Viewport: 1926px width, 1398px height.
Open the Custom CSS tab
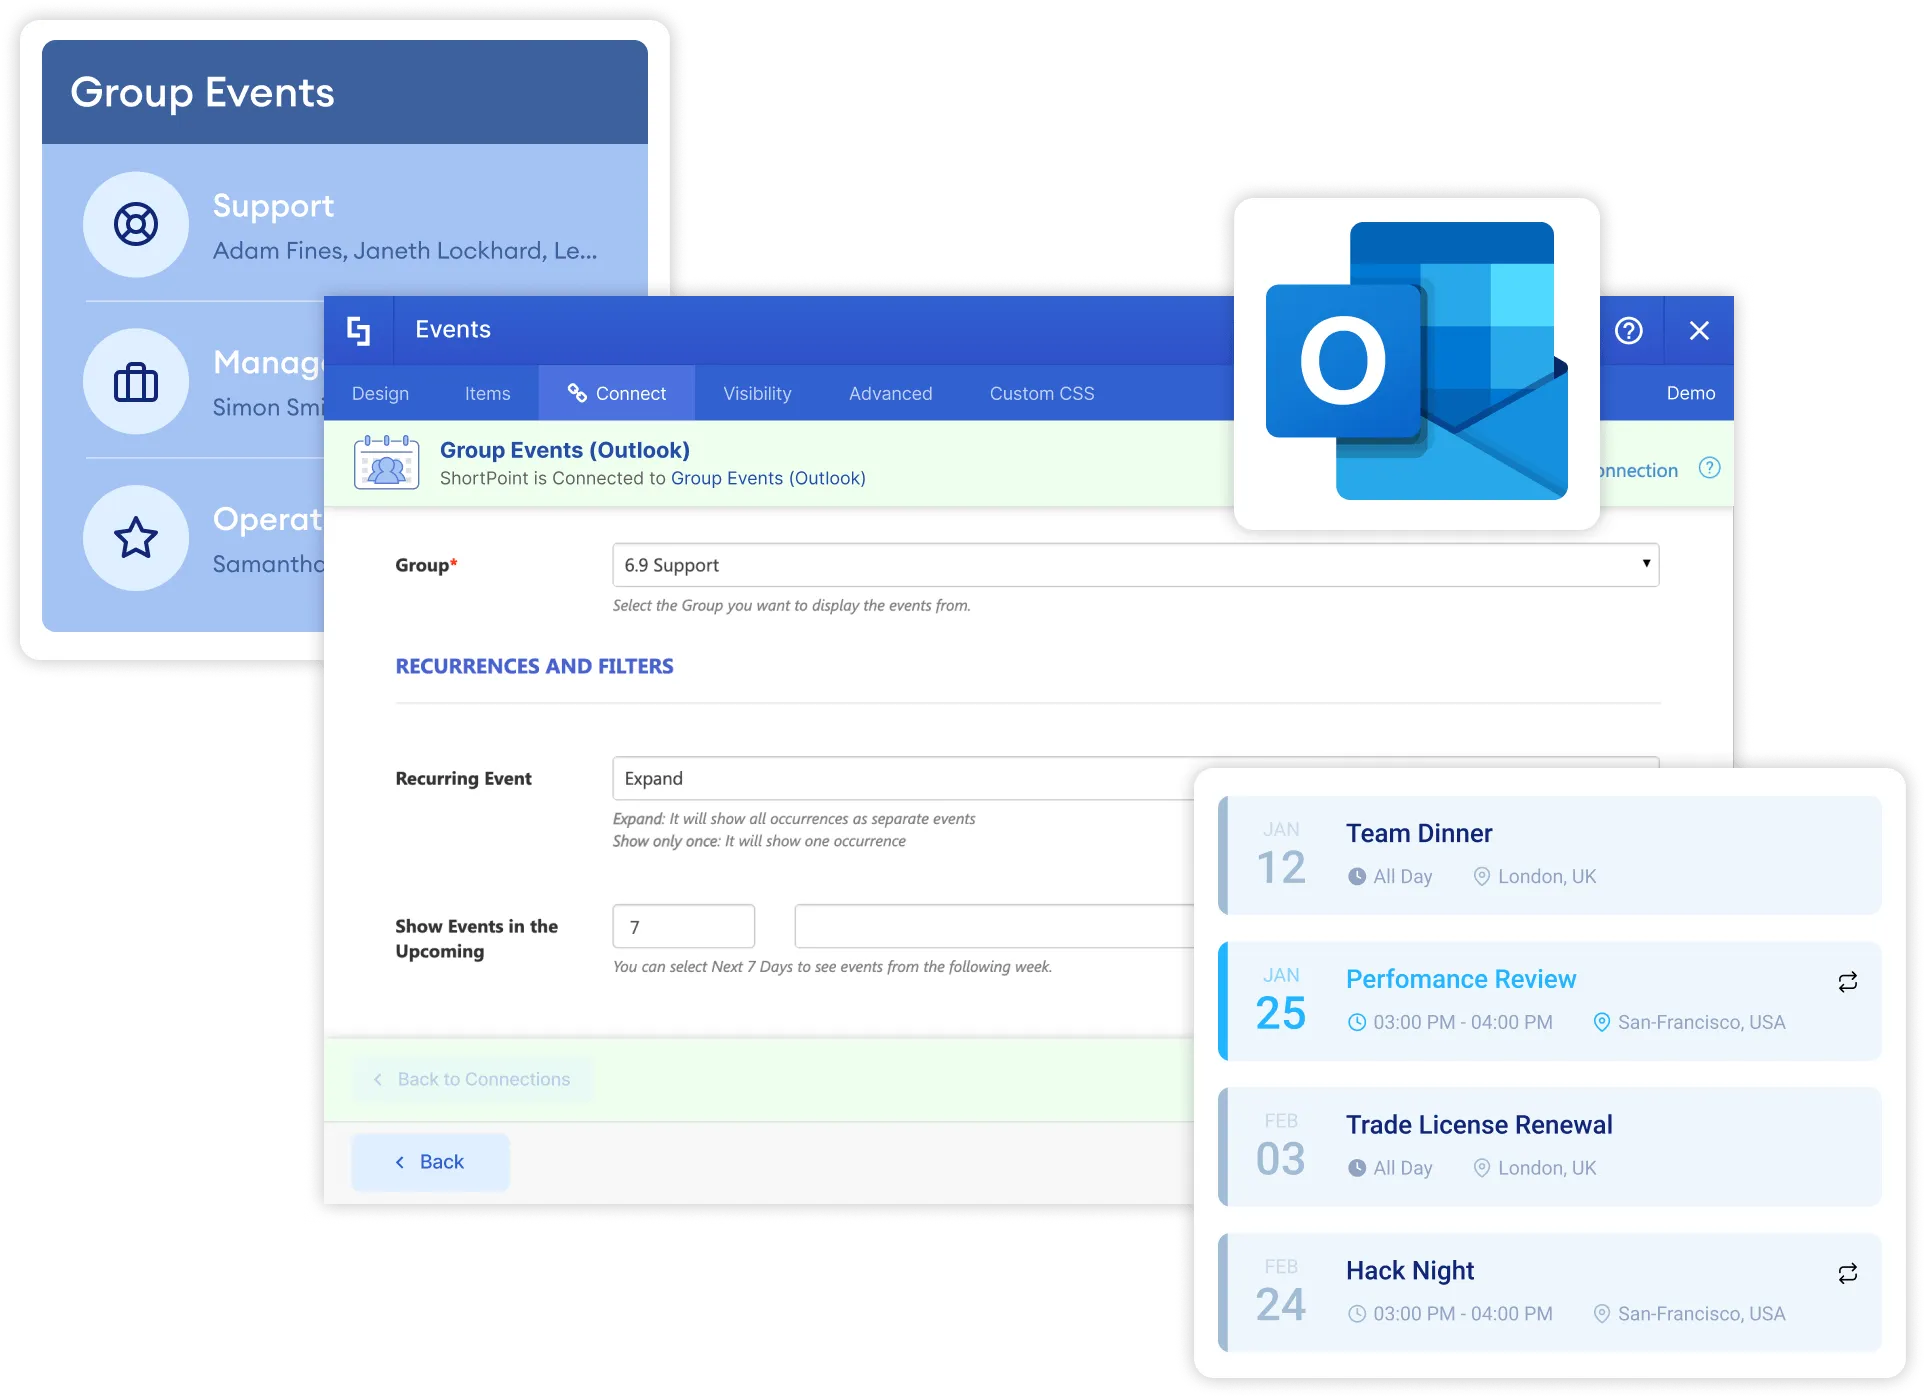point(1041,393)
